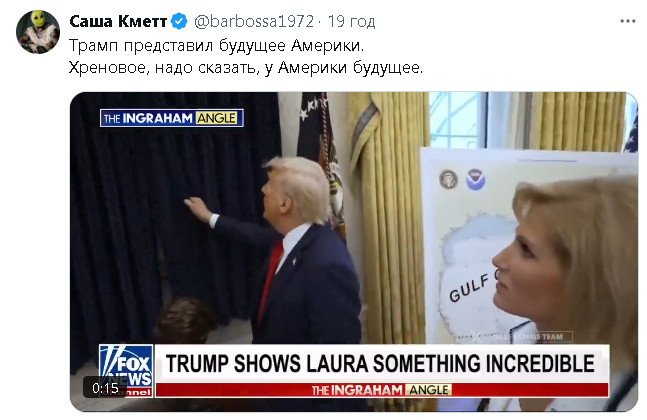647x420 pixels.
Task: Click the tweet text line Трамп представил будущее Америки
Action: [x=217, y=45]
